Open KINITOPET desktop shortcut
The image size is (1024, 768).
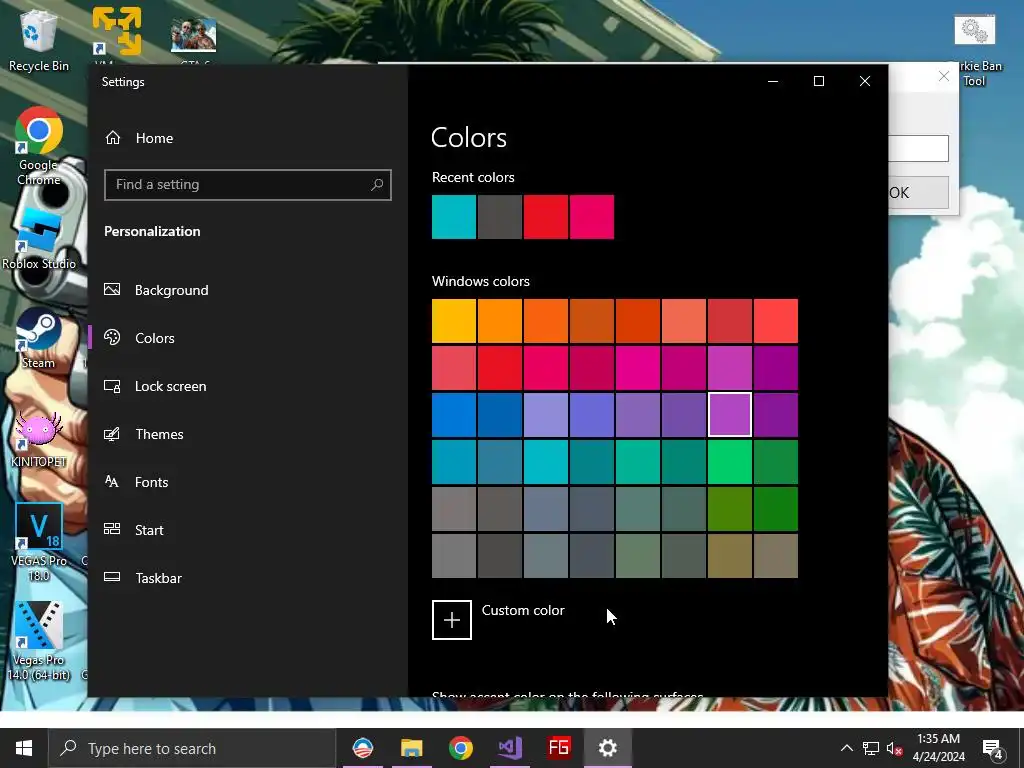(x=39, y=439)
